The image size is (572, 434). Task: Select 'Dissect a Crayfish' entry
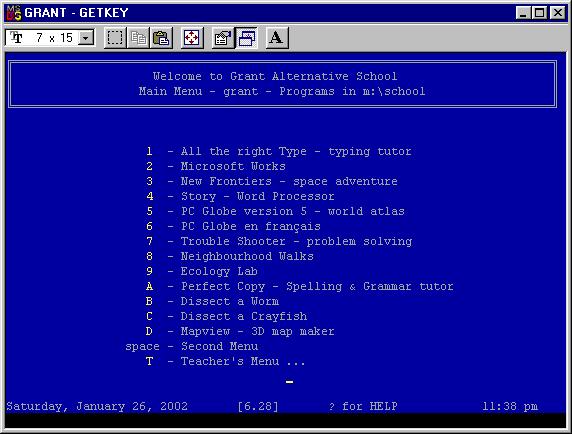pyautogui.click(x=227, y=316)
